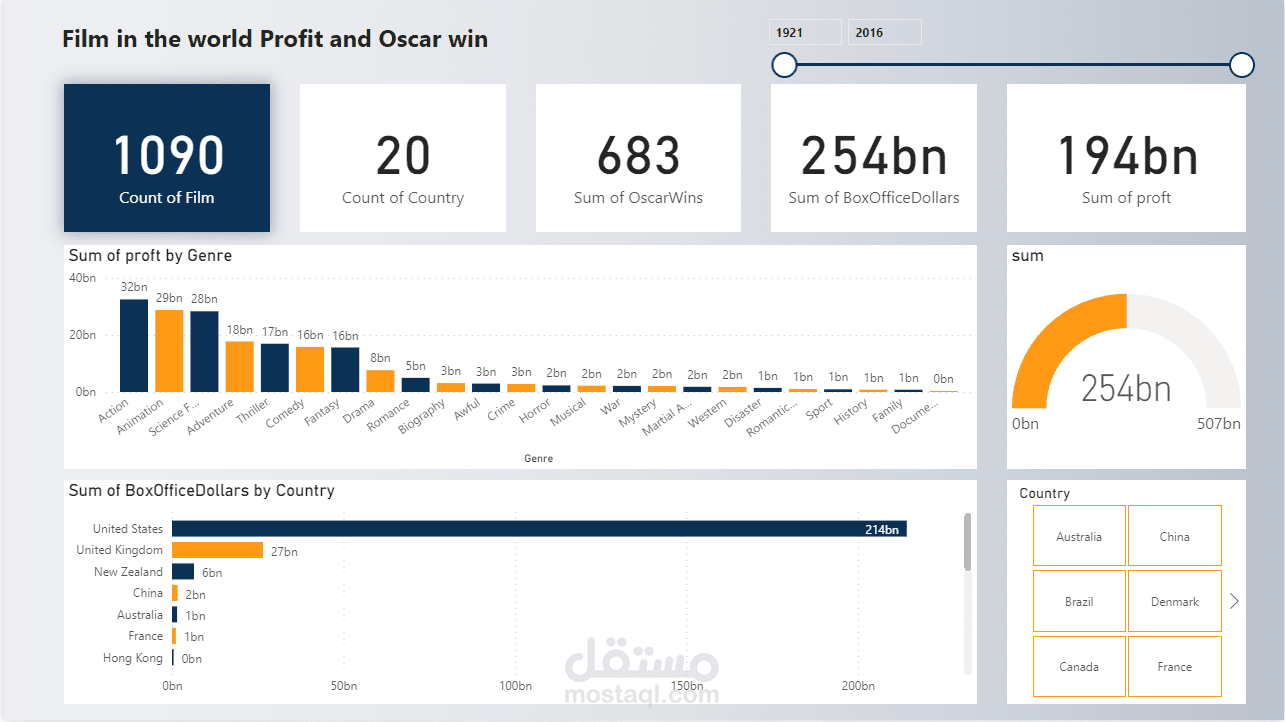Select the New Zealand bar
The image size is (1285, 722).
[183, 572]
